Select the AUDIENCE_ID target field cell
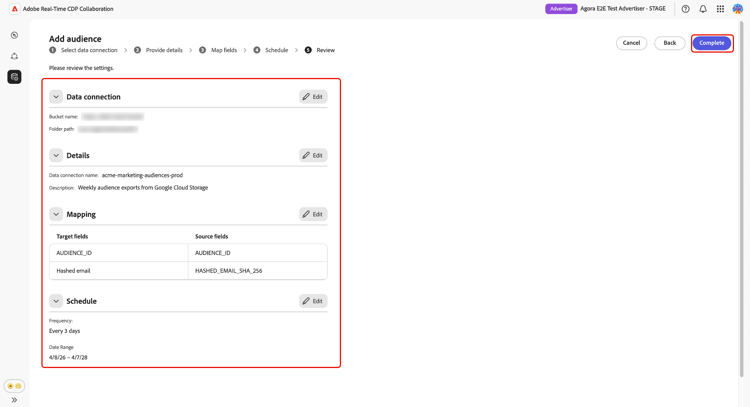 coord(119,253)
